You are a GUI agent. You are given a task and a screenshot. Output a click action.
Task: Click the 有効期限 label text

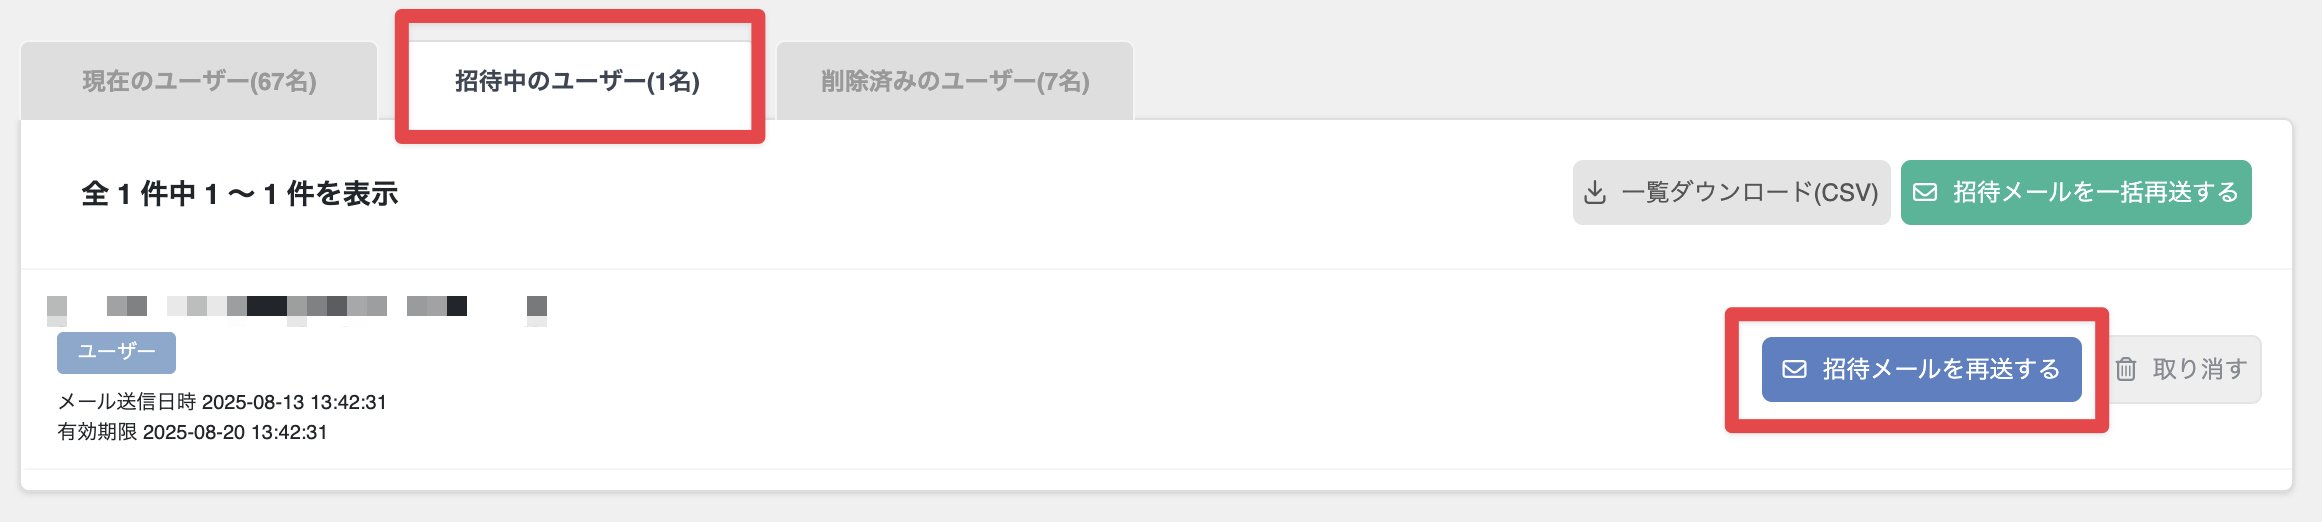click(x=97, y=432)
